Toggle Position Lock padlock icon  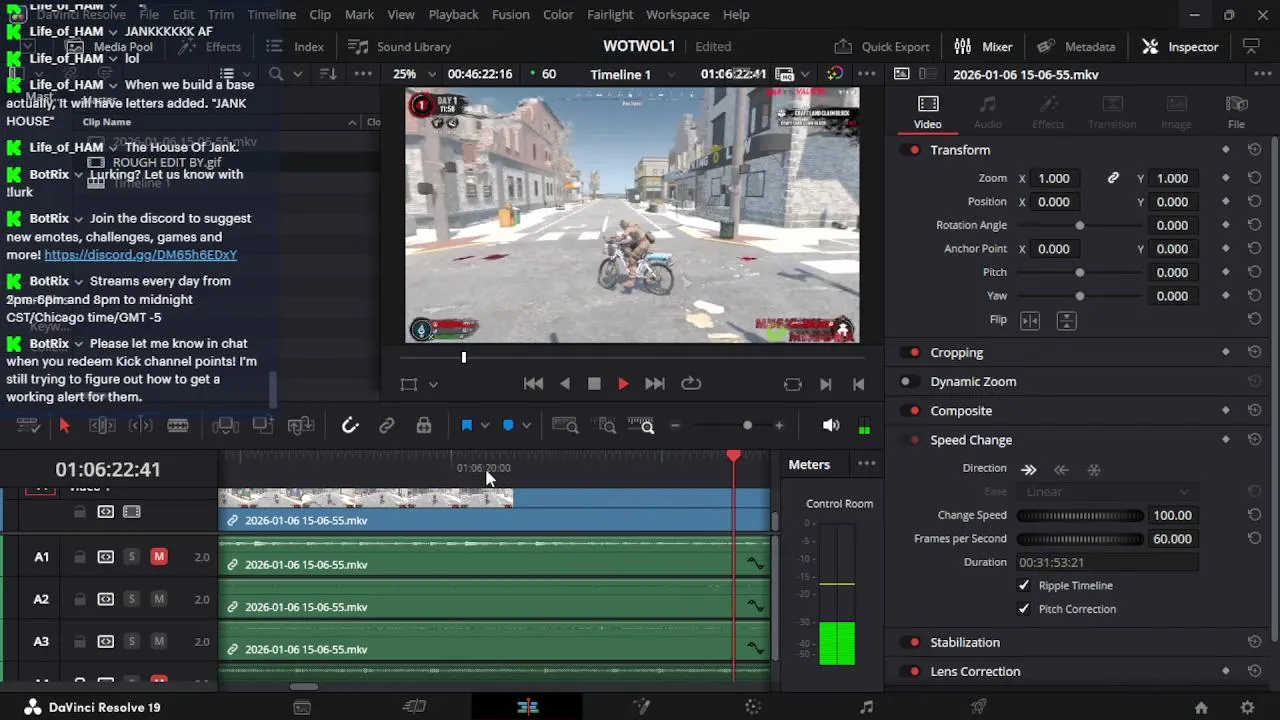[x=424, y=426]
